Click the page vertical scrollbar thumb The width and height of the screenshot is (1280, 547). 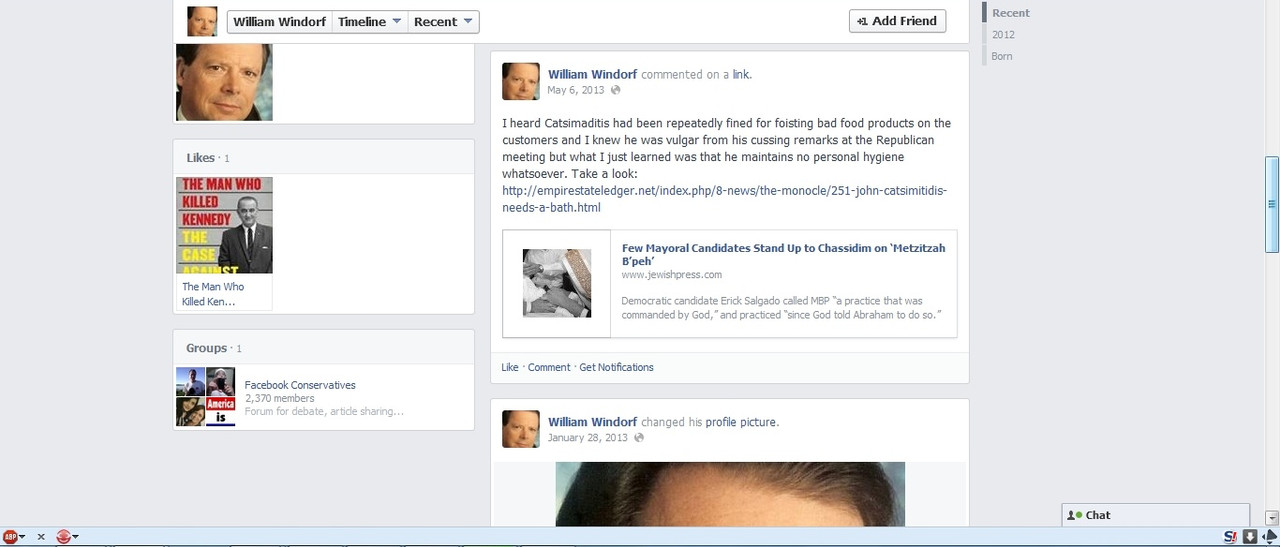click(x=1272, y=204)
